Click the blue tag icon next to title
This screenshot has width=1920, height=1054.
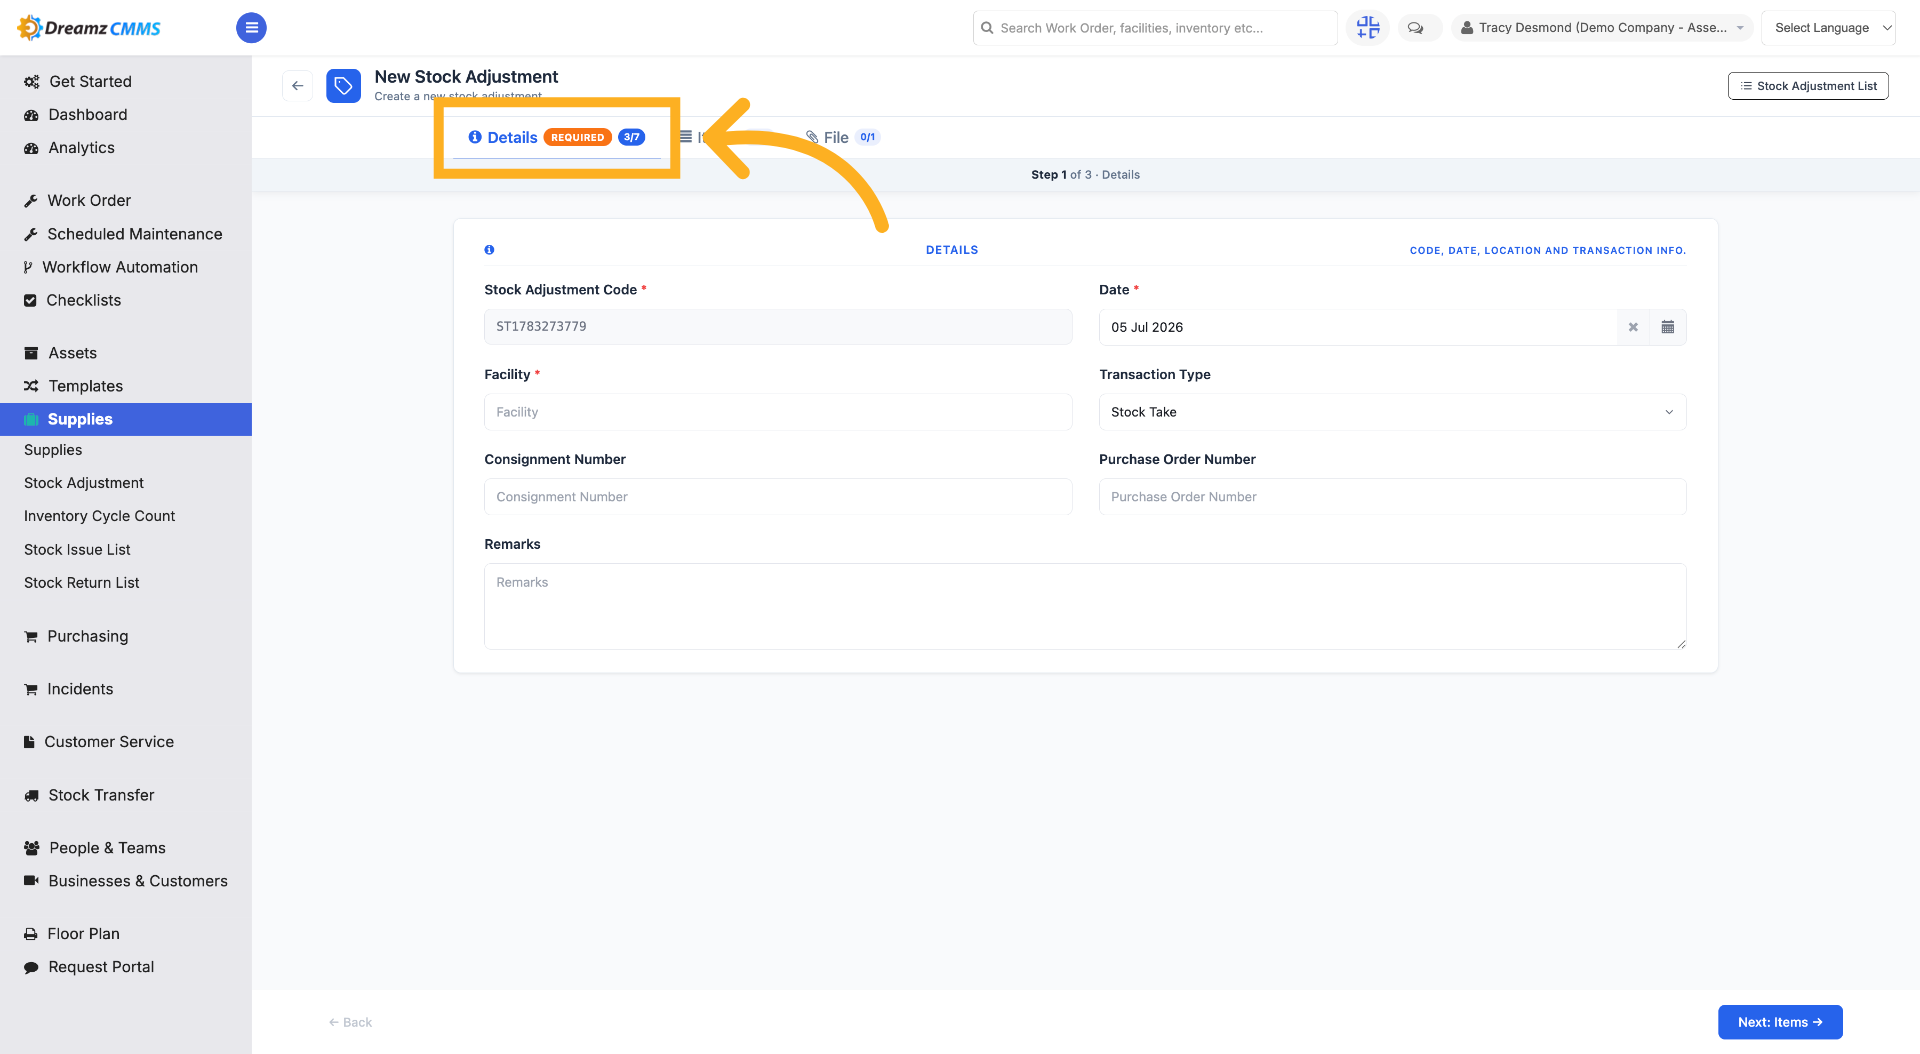(x=343, y=86)
